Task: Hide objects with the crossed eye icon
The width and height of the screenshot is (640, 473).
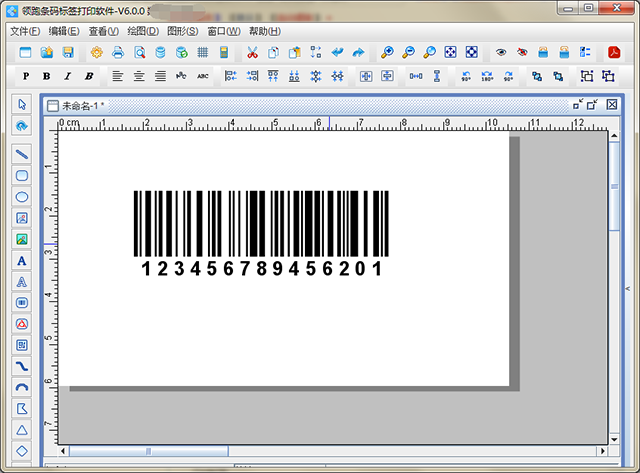Action: [522, 52]
